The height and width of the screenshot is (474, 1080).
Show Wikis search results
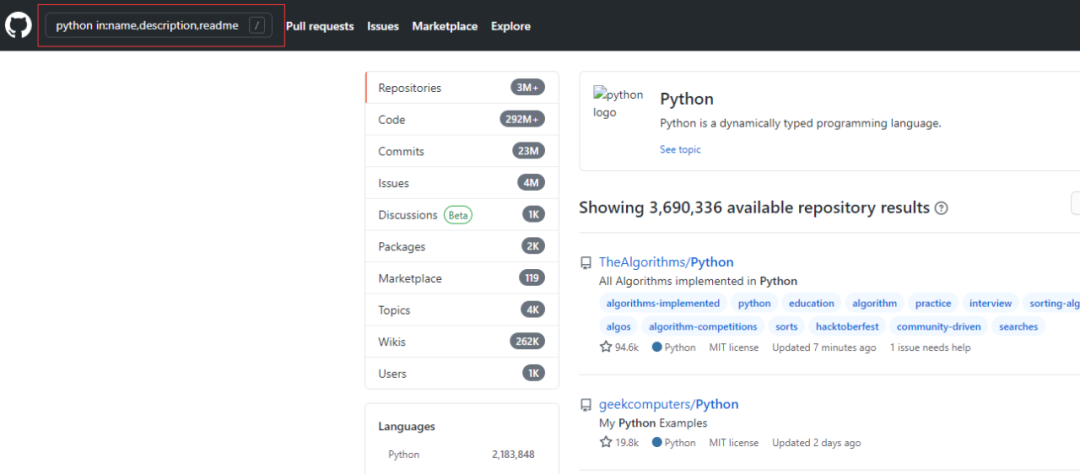pyautogui.click(x=461, y=342)
